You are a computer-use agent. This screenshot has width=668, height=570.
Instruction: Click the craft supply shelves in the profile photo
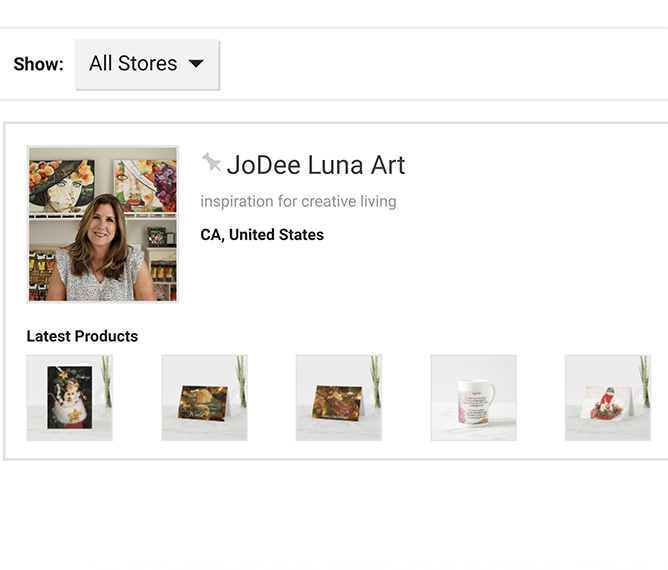pyautogui.click(x=44, y=270)
